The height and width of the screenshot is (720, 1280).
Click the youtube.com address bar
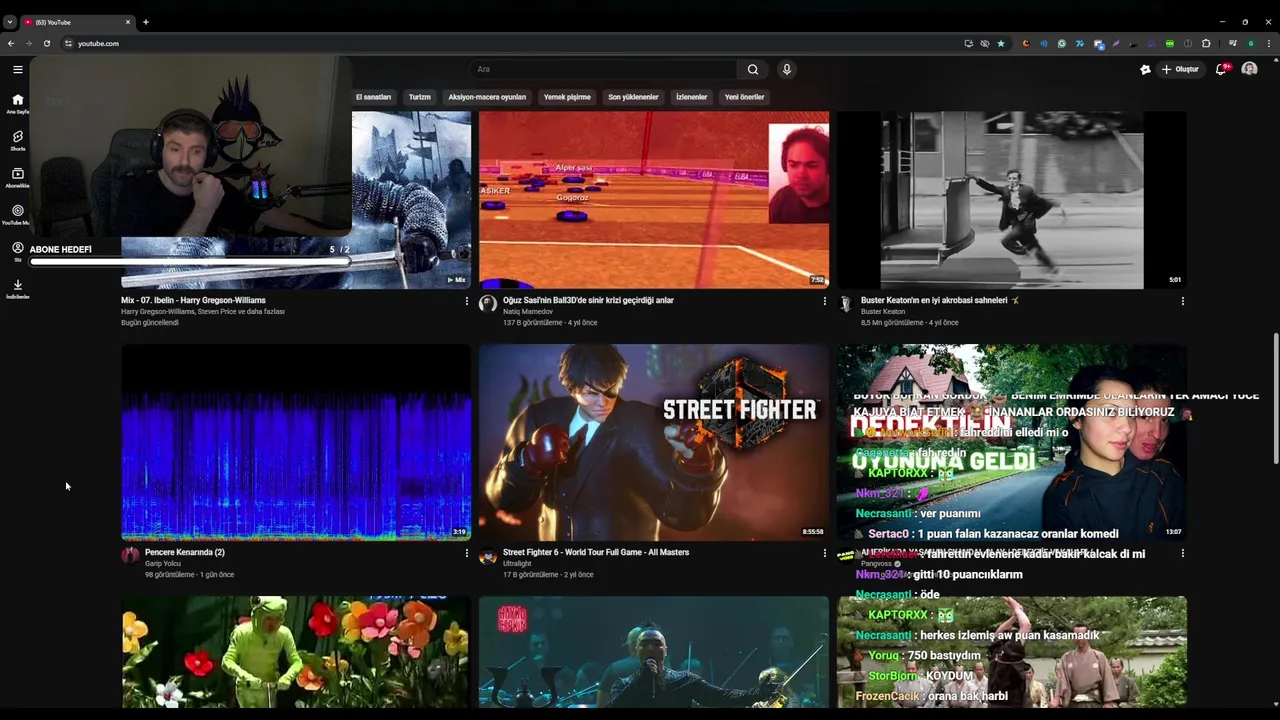click(510, 43)
